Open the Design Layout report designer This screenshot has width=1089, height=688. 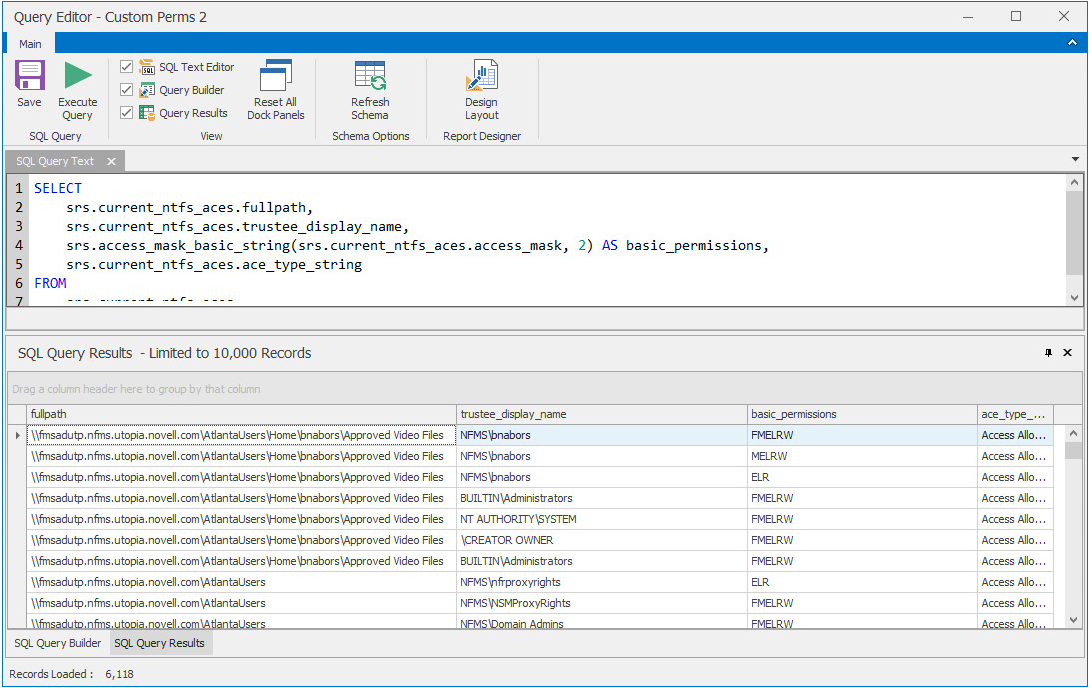[481, 78]
